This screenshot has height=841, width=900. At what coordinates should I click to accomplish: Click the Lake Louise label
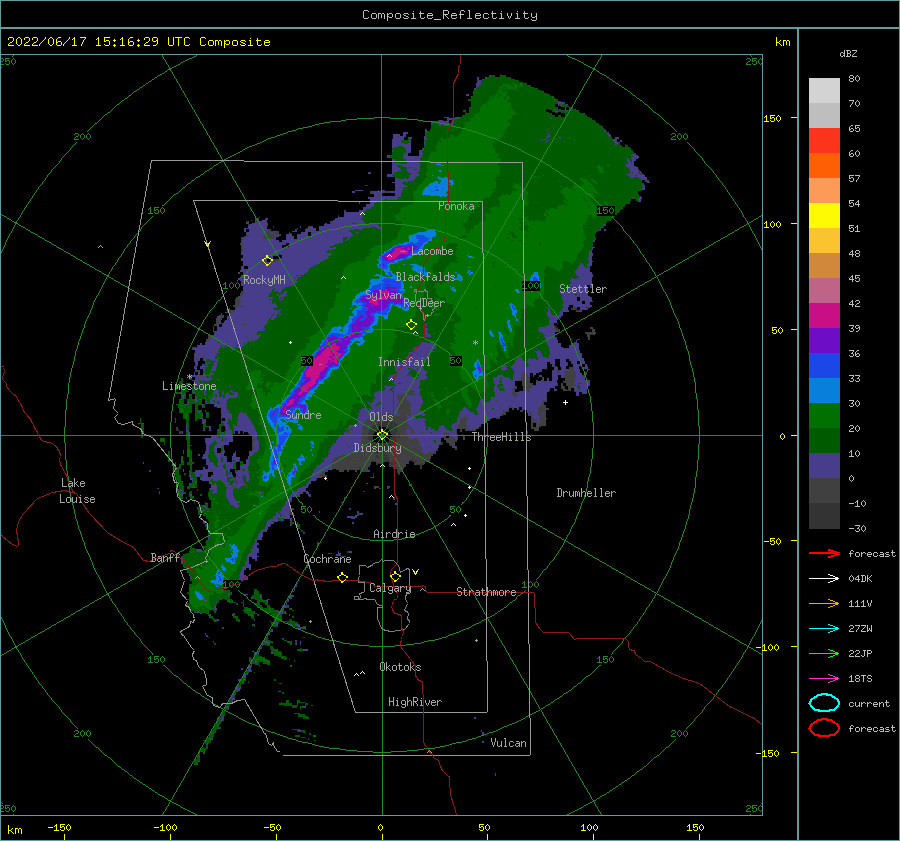point(77,491)
